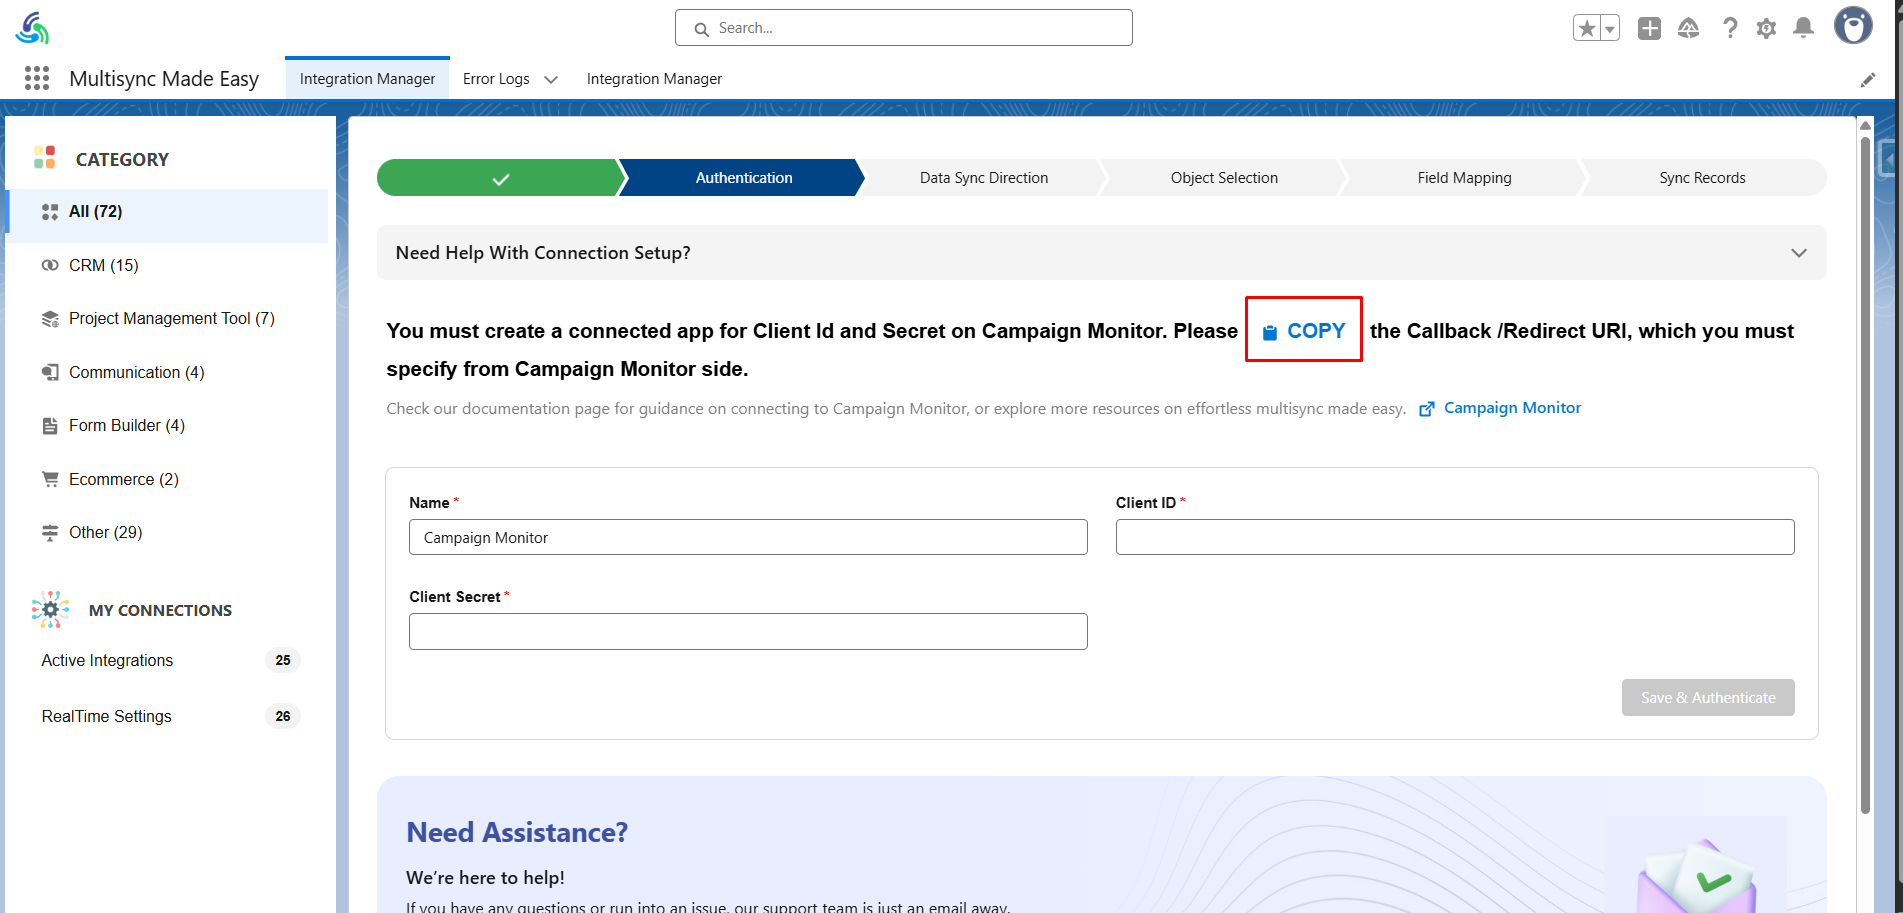Click the COPY callback URI button
The image size is (1903, 913).
(x=1304, y=331)
